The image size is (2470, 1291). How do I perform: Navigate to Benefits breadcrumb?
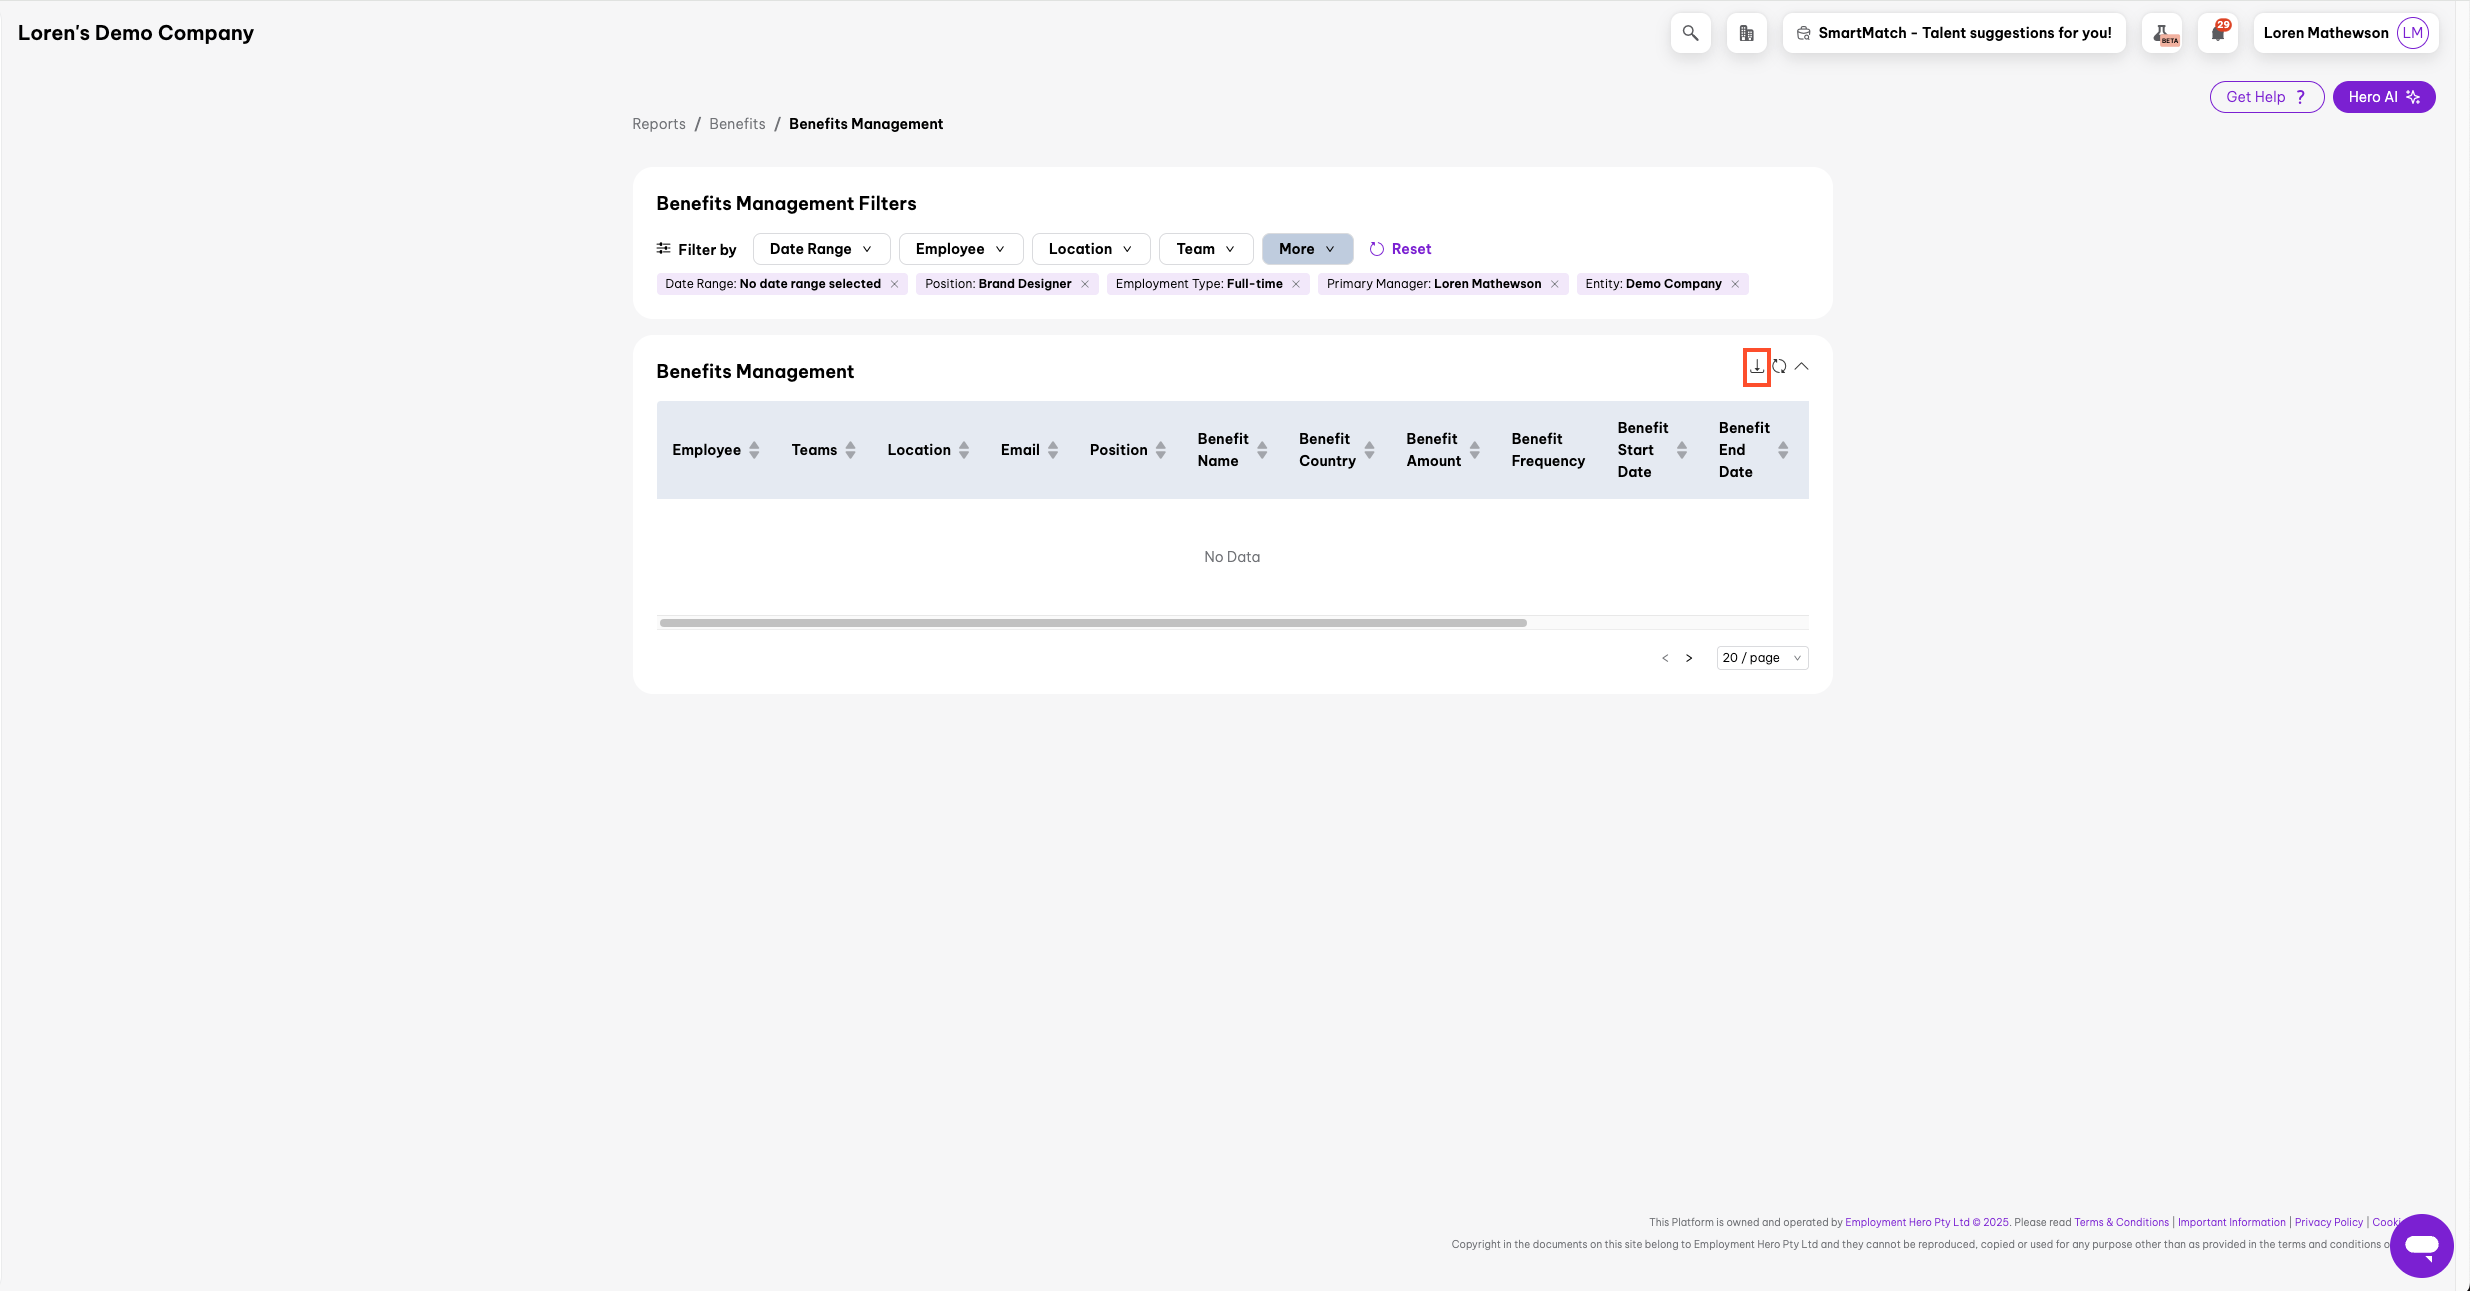[x=737, y=124]
